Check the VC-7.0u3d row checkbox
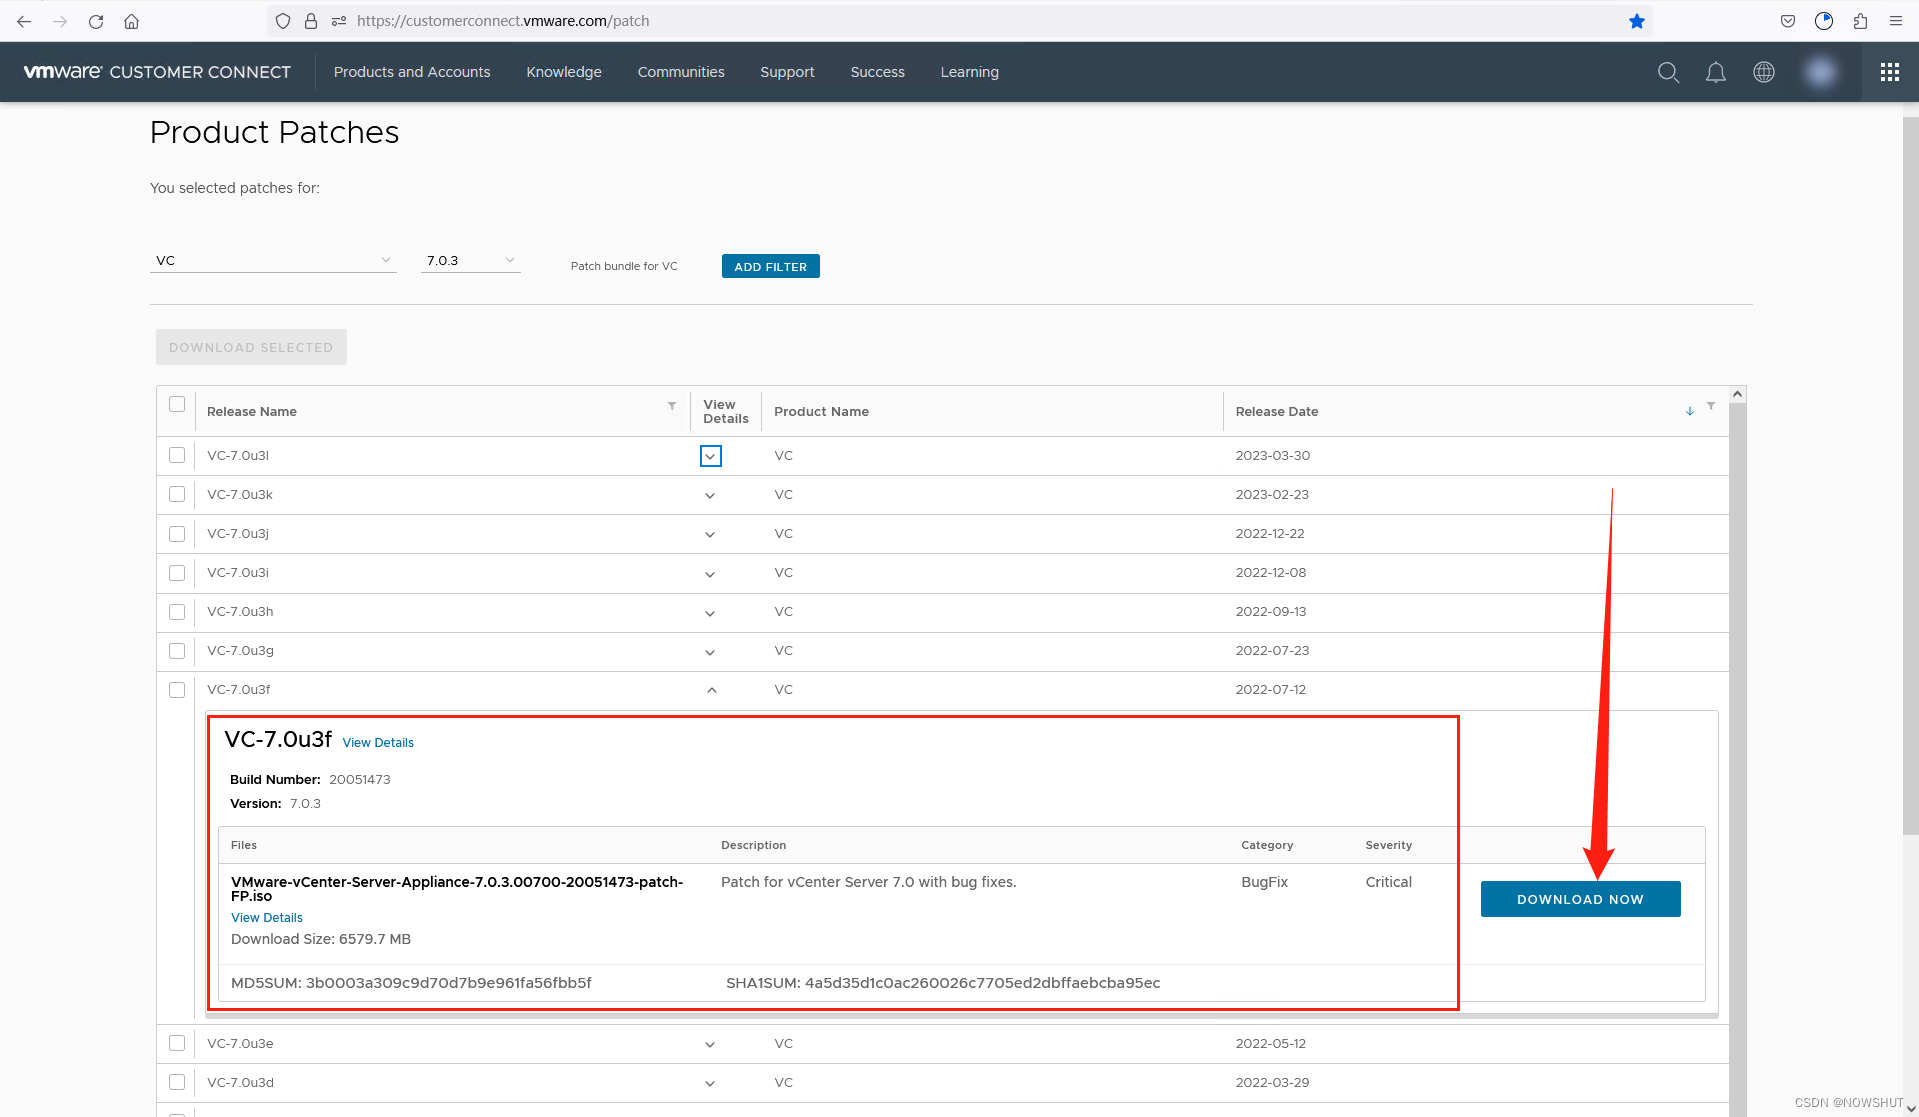 177,1082
